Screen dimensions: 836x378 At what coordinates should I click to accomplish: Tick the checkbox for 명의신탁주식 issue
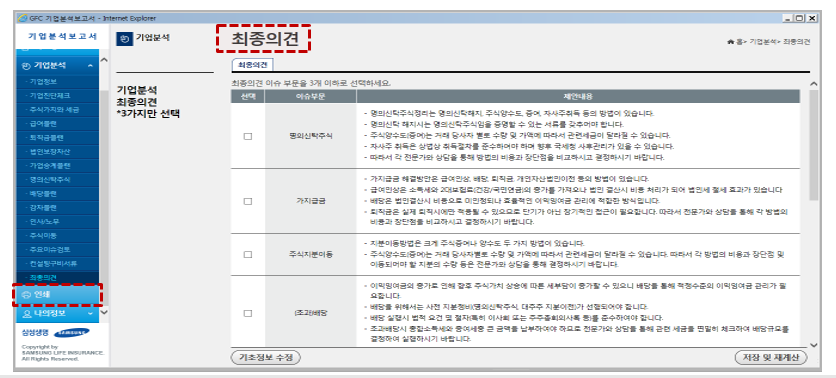click(247, 136)
